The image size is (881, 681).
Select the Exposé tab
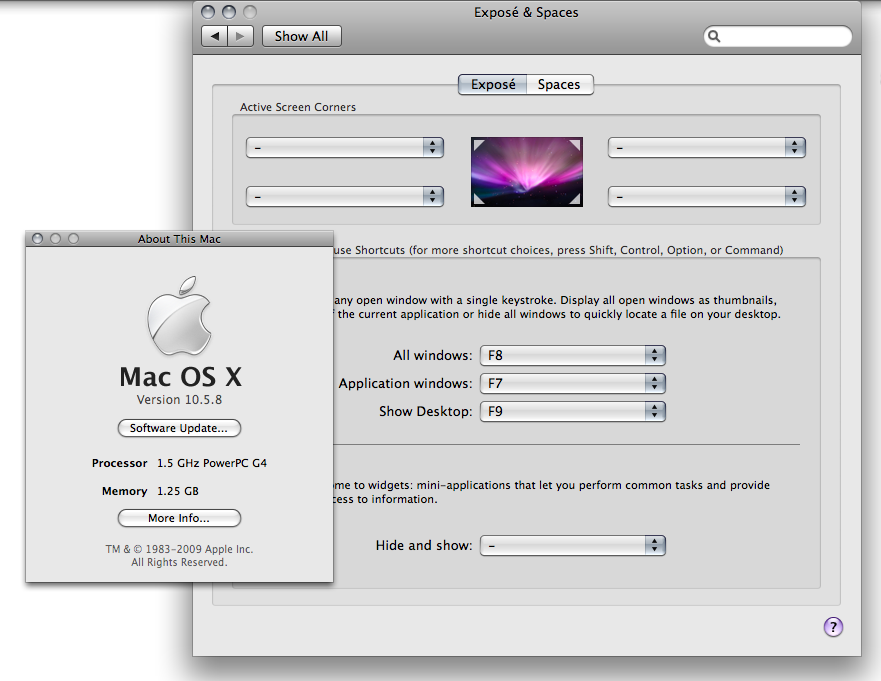click(x=493, y=84)
